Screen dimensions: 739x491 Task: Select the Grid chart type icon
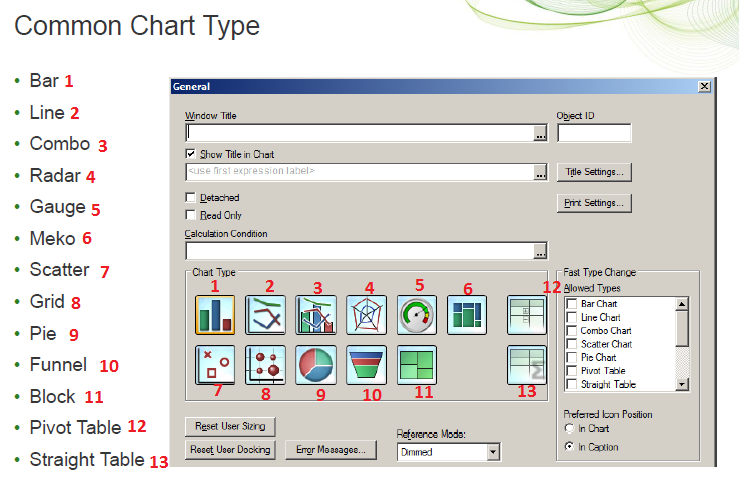[x=265, y=365]
